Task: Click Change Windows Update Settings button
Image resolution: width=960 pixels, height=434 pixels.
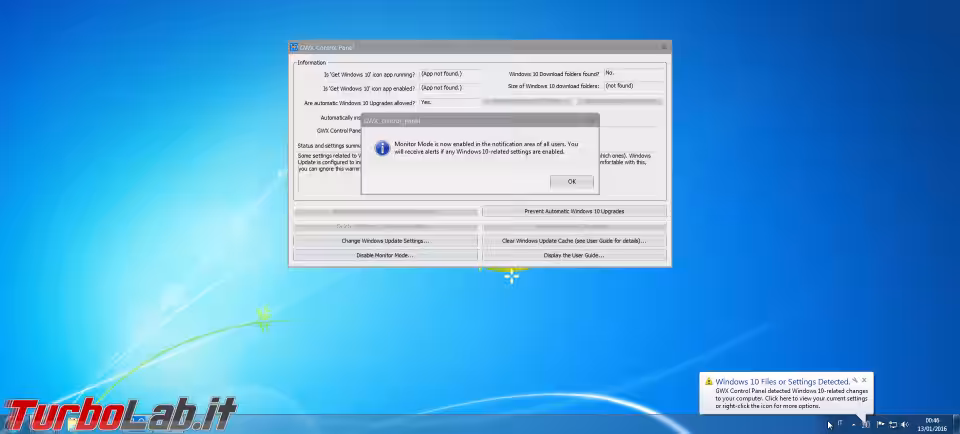Action: point(386,241)
